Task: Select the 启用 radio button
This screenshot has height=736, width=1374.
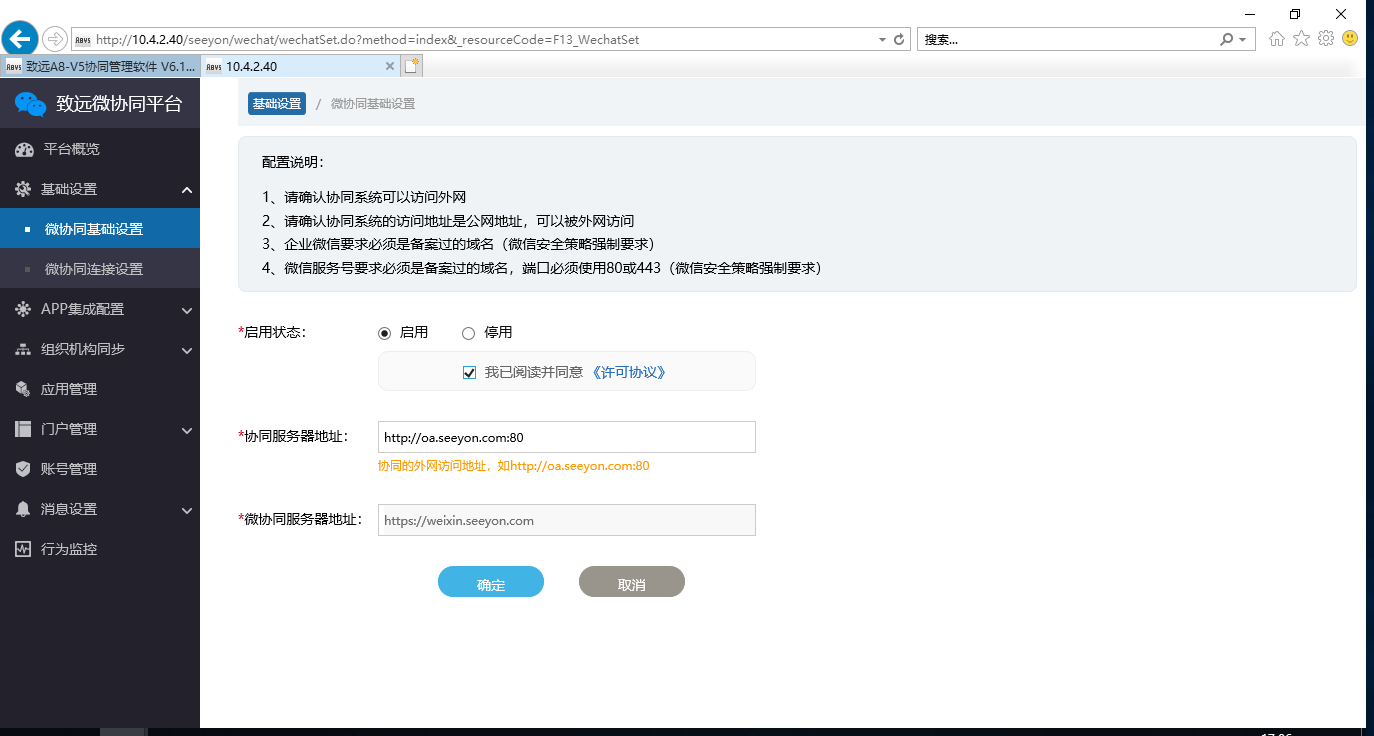Action: (x=384, y=333)
